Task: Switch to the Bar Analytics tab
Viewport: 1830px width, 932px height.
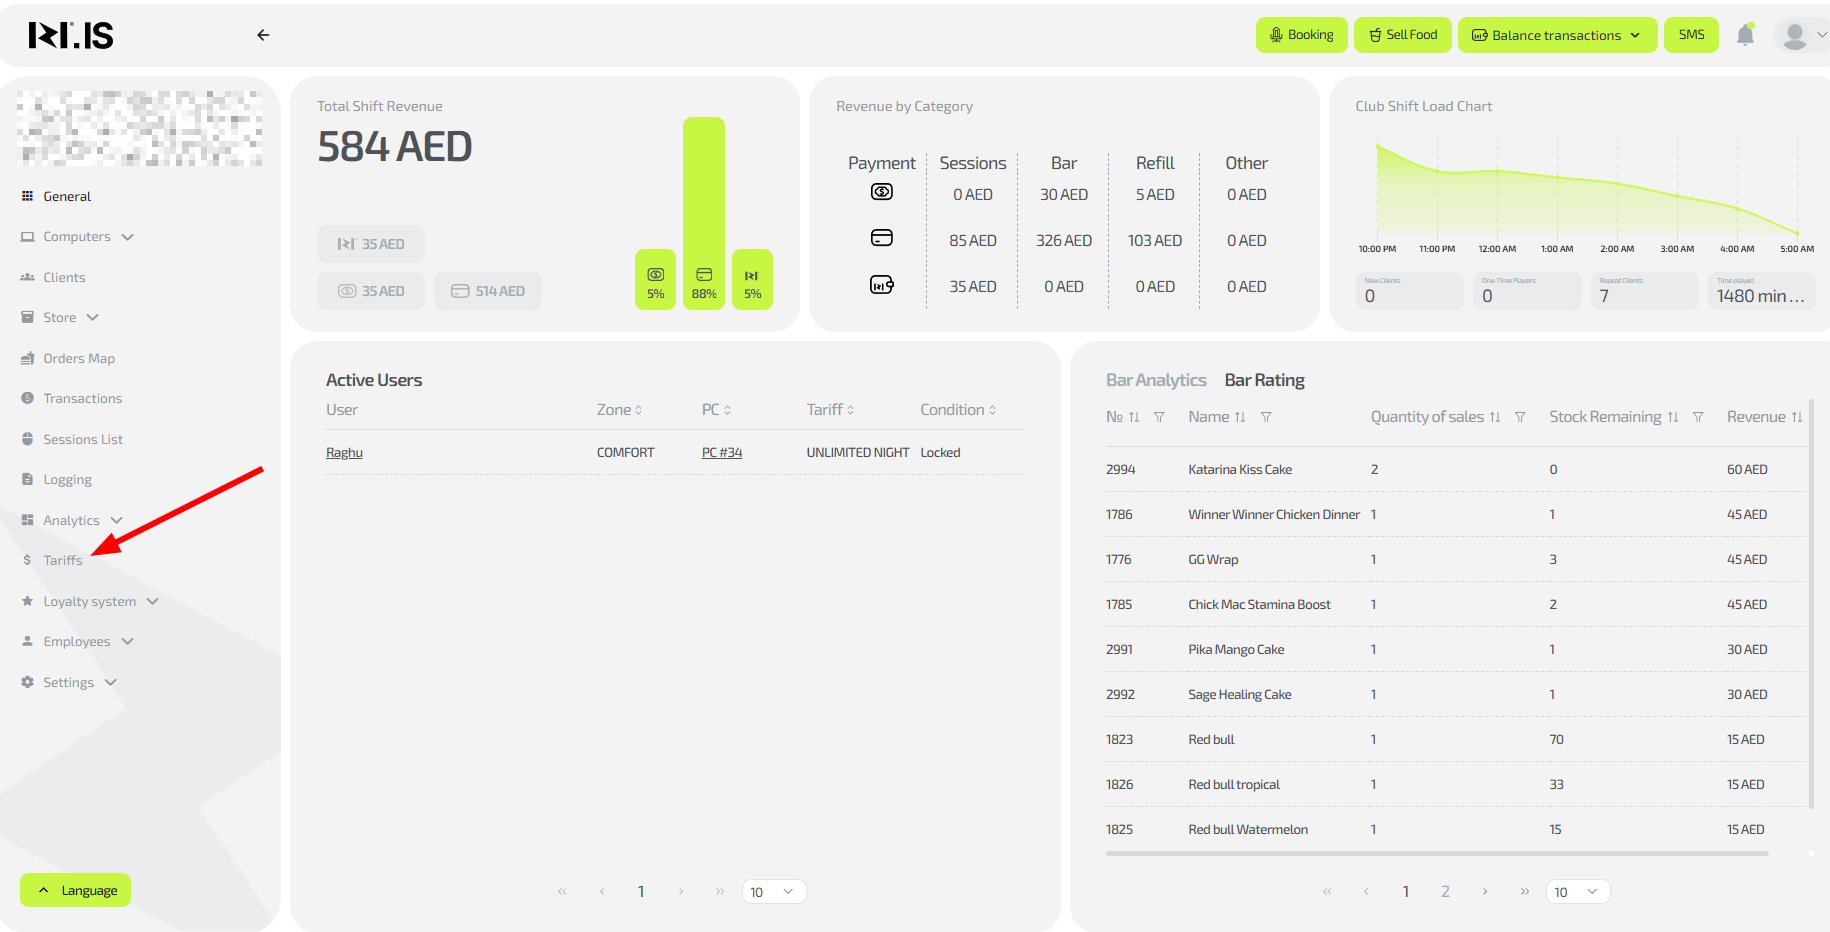Action: tap(1155, 380)
